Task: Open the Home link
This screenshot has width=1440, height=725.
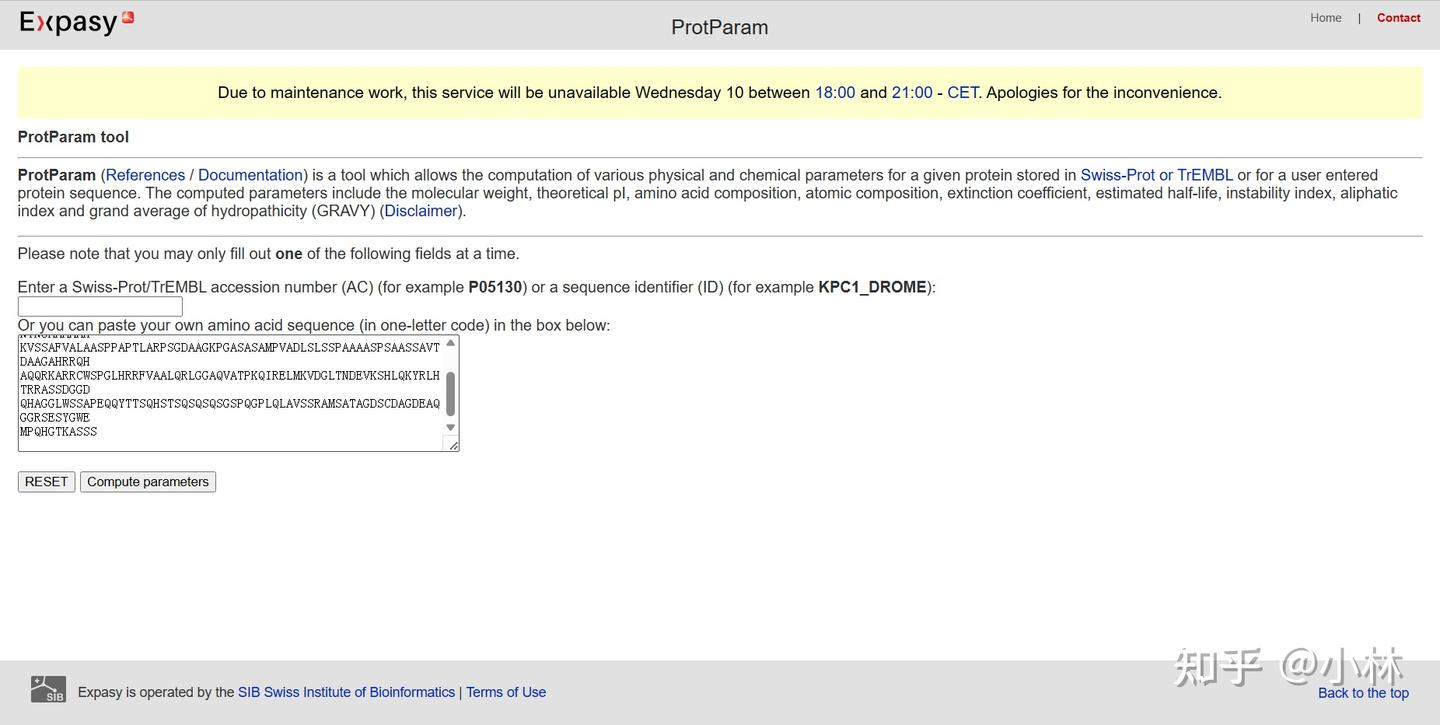Action: [x=1326, y=18]
